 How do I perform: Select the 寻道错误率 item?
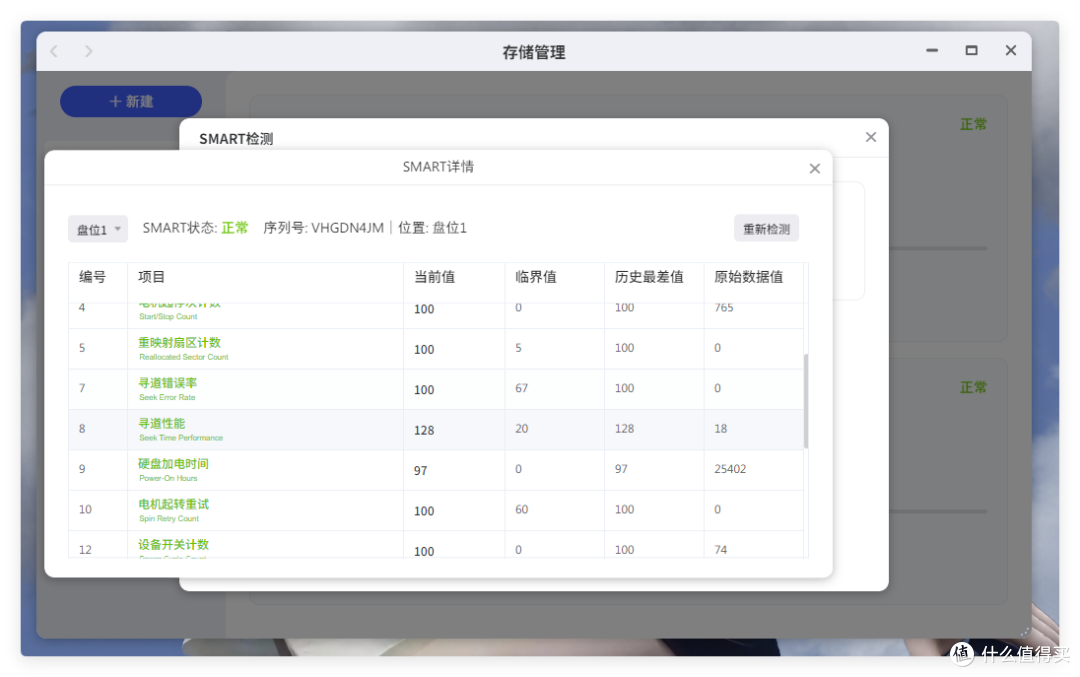(167, 383)
